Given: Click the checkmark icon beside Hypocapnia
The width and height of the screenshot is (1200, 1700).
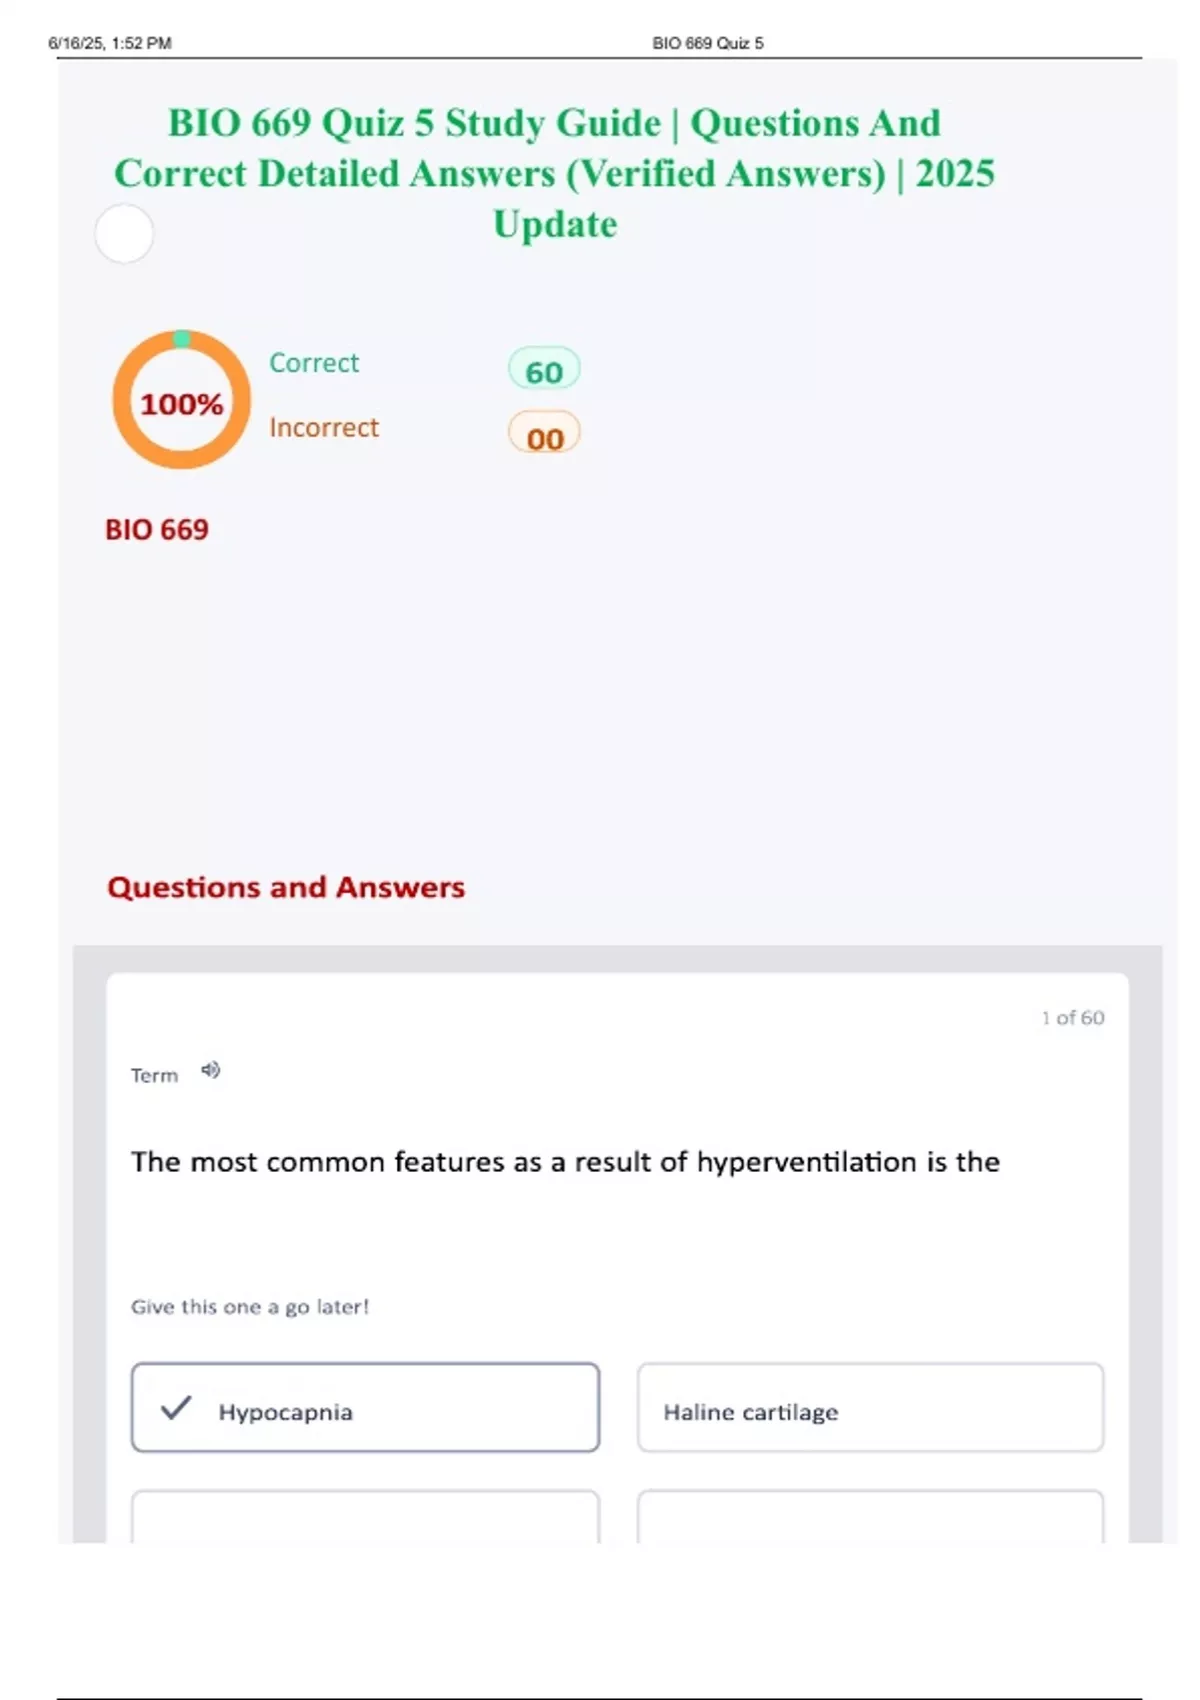Looking at the screenshot, I should coord(176,1408).
